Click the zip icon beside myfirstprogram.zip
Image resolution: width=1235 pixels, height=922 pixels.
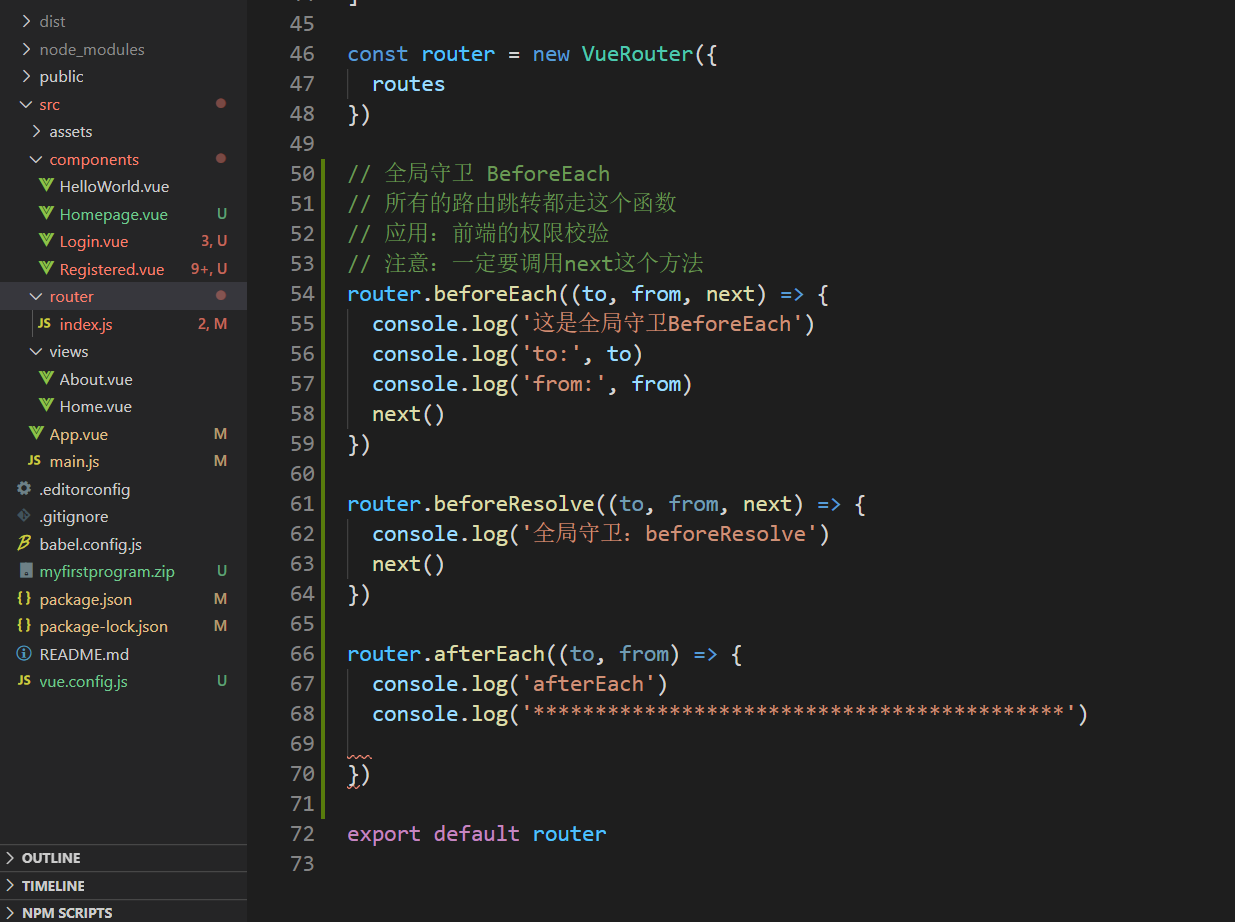[x=25, y=571]
